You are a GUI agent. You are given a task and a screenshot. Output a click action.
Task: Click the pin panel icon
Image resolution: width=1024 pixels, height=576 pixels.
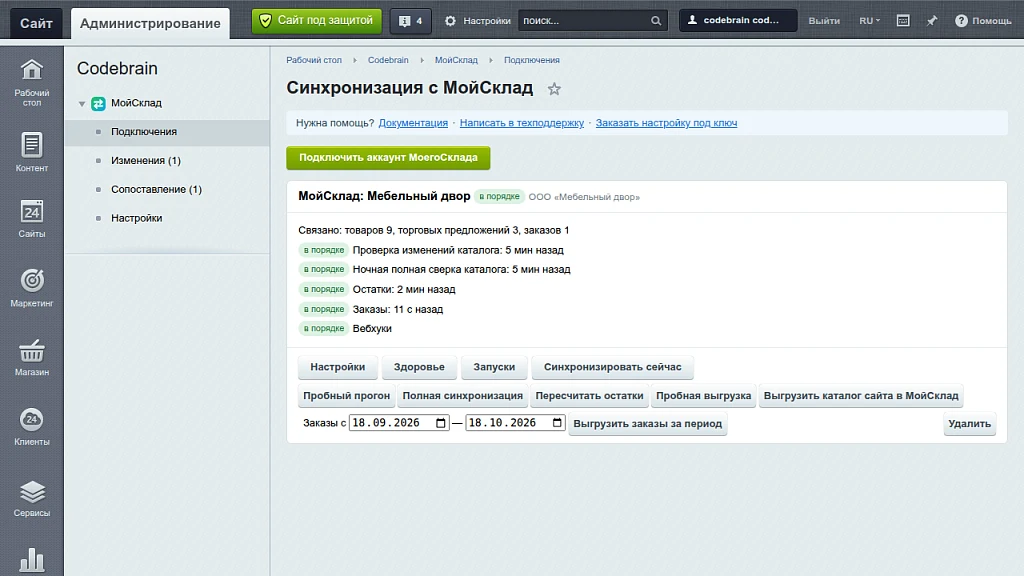(x=932, y=21)
